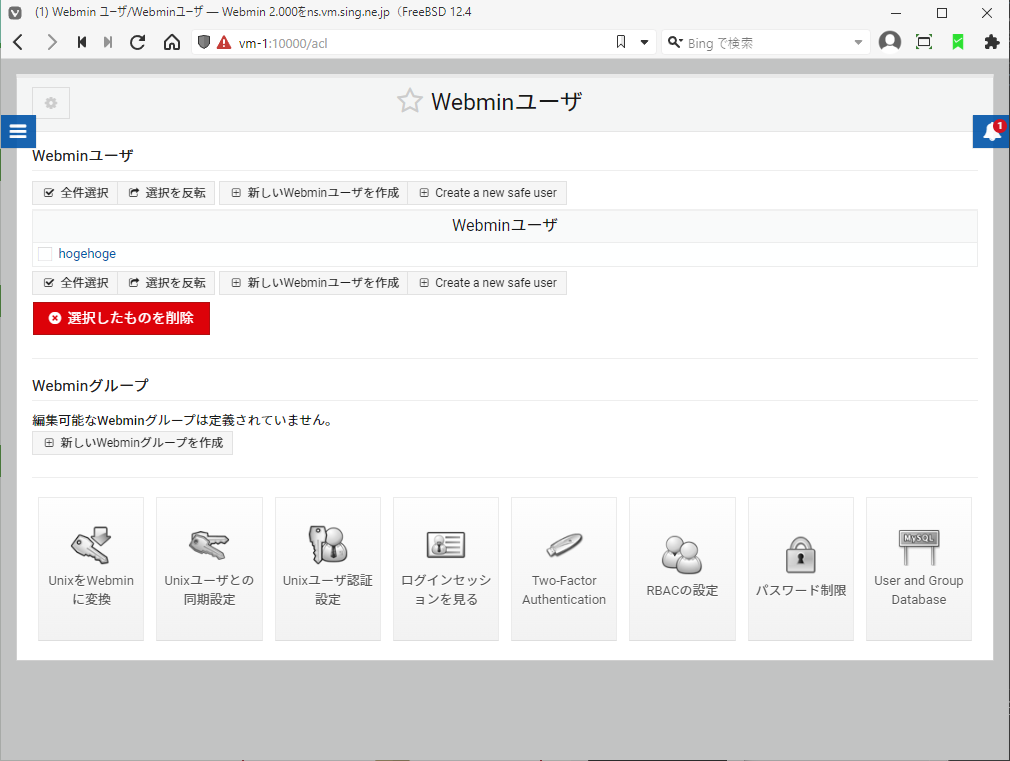The height and width of the screenshot is (761, 1010).
Task: Expand the address bar dropdown arrow
Action: [644, 43]
